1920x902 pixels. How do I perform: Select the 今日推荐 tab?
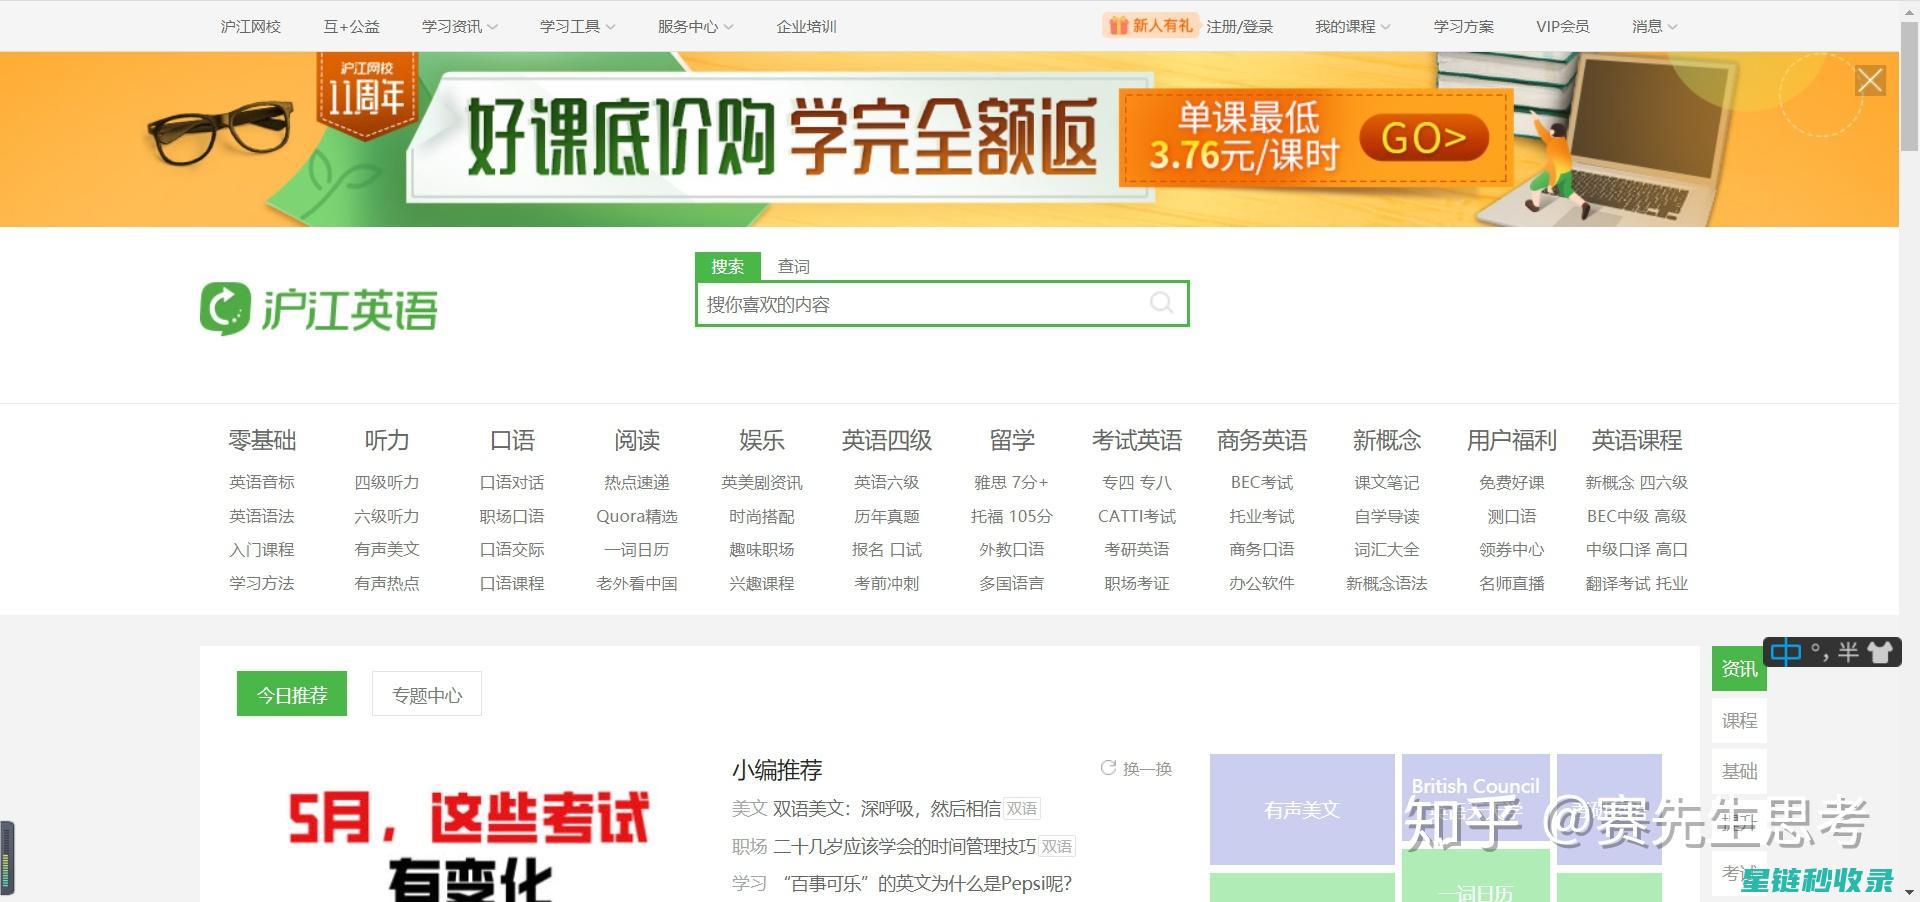click(x=292, y=694)
